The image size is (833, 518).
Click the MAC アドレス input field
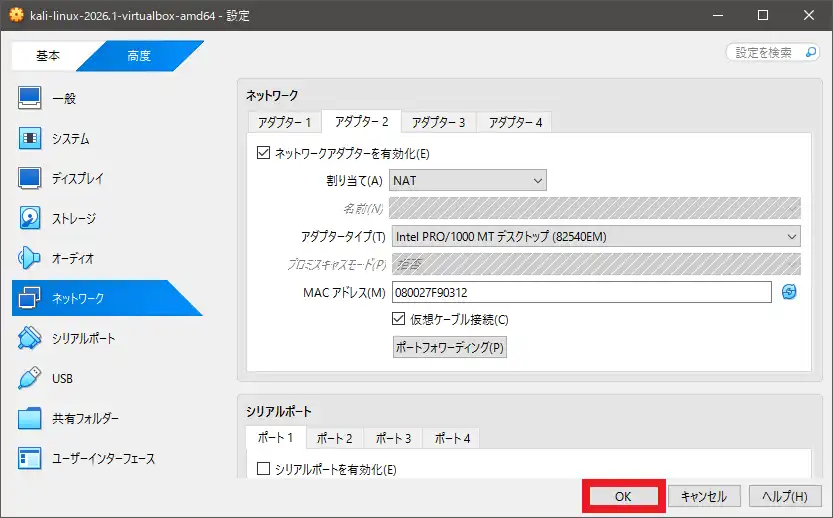[581, 292]
